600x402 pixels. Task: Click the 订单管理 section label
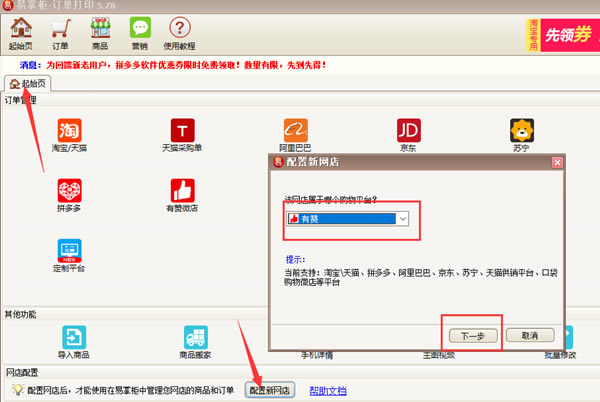pyautogui.click(x=21, y=100)
